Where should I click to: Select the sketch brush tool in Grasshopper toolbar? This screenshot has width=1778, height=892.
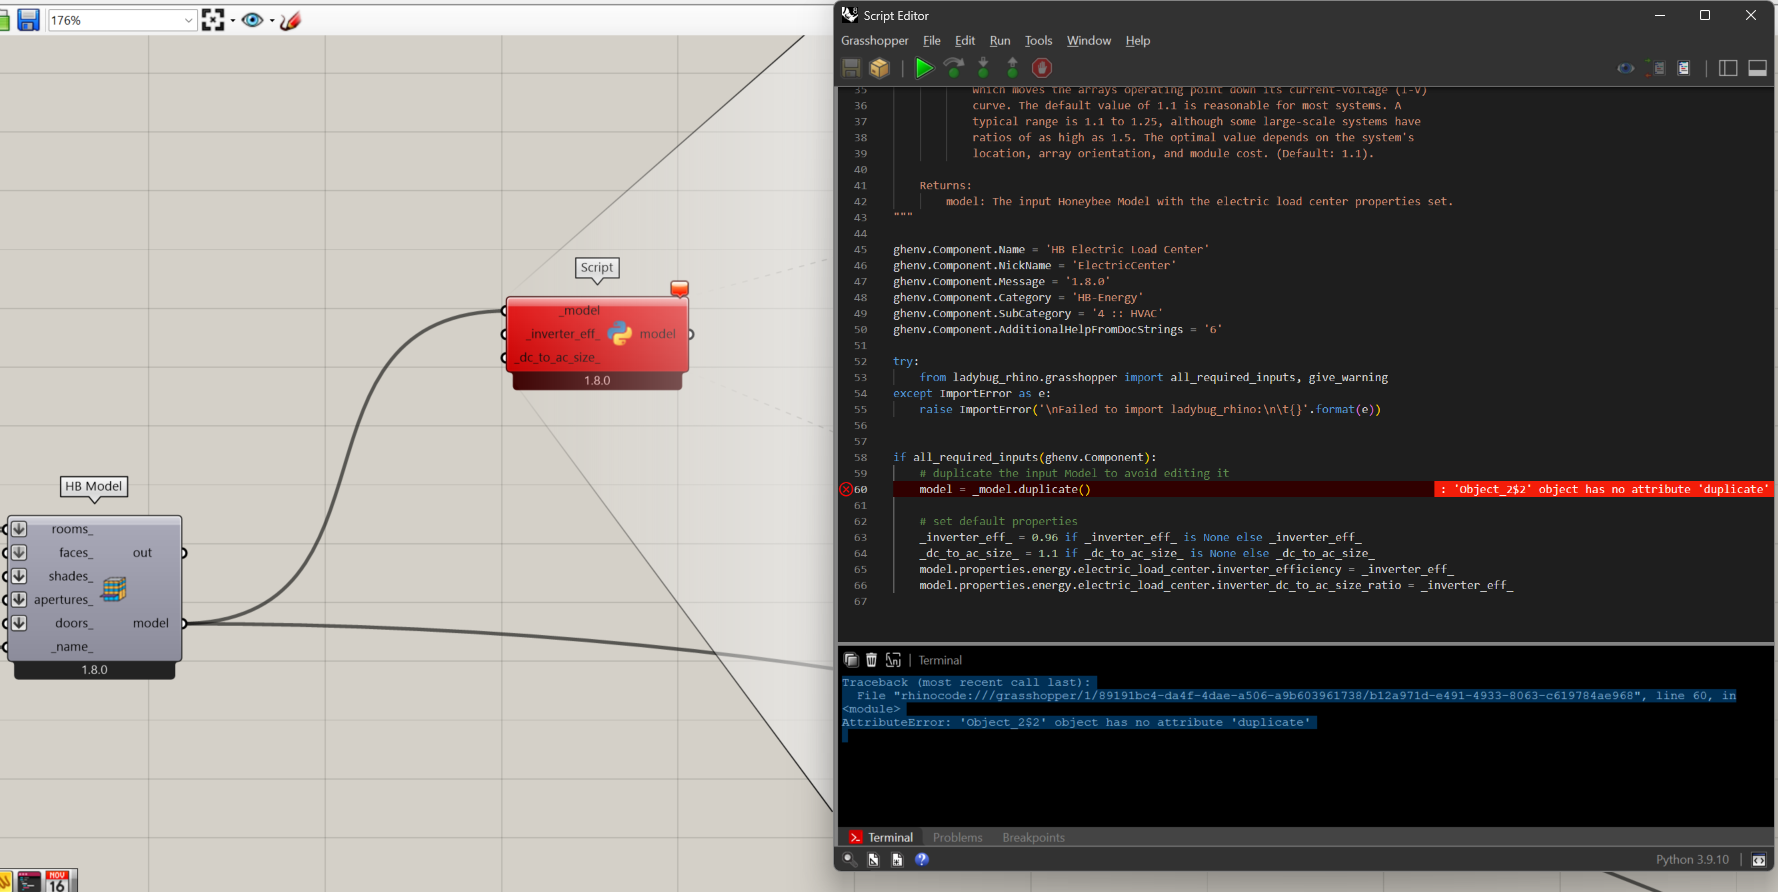tap(291, 20)
